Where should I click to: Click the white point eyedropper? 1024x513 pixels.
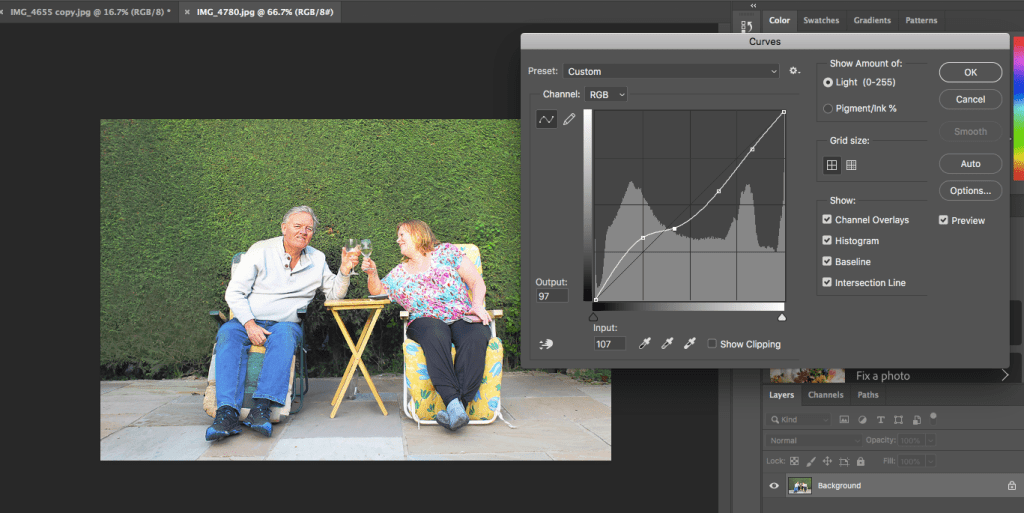point(689,343)
